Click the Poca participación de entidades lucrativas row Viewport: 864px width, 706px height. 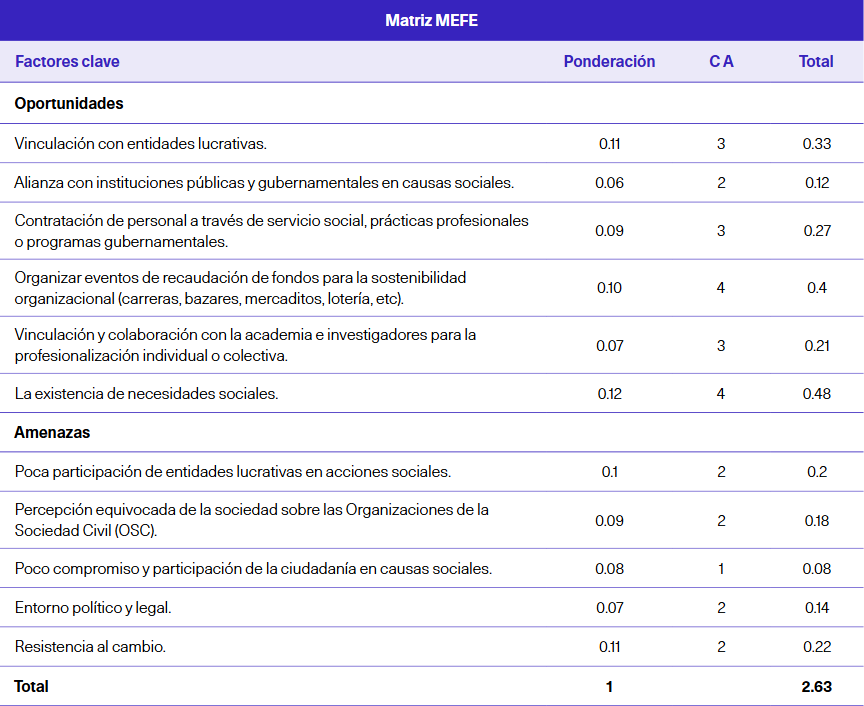pos(232,472)
